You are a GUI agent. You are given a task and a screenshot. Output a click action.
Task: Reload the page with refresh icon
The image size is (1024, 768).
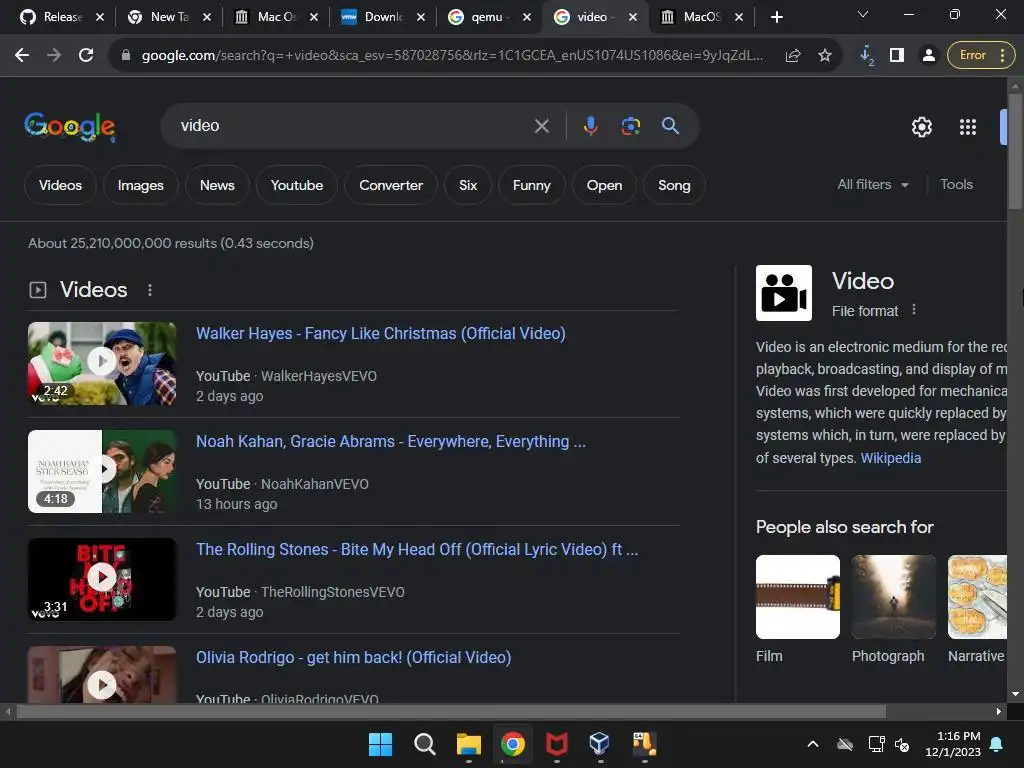[86, 56]
